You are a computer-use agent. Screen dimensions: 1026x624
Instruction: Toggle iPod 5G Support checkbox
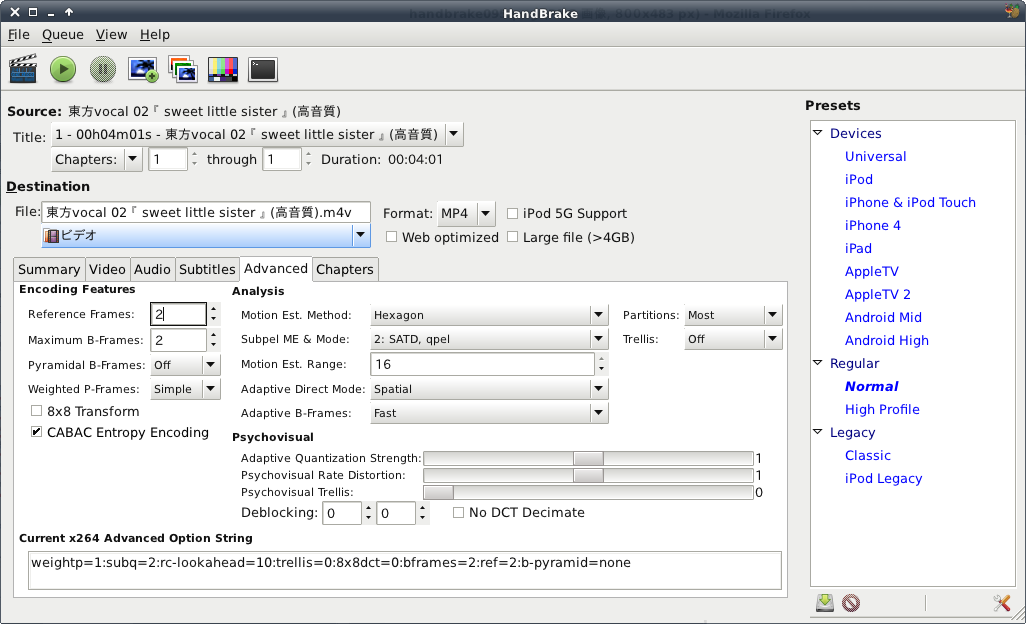(x=512, y=213)
